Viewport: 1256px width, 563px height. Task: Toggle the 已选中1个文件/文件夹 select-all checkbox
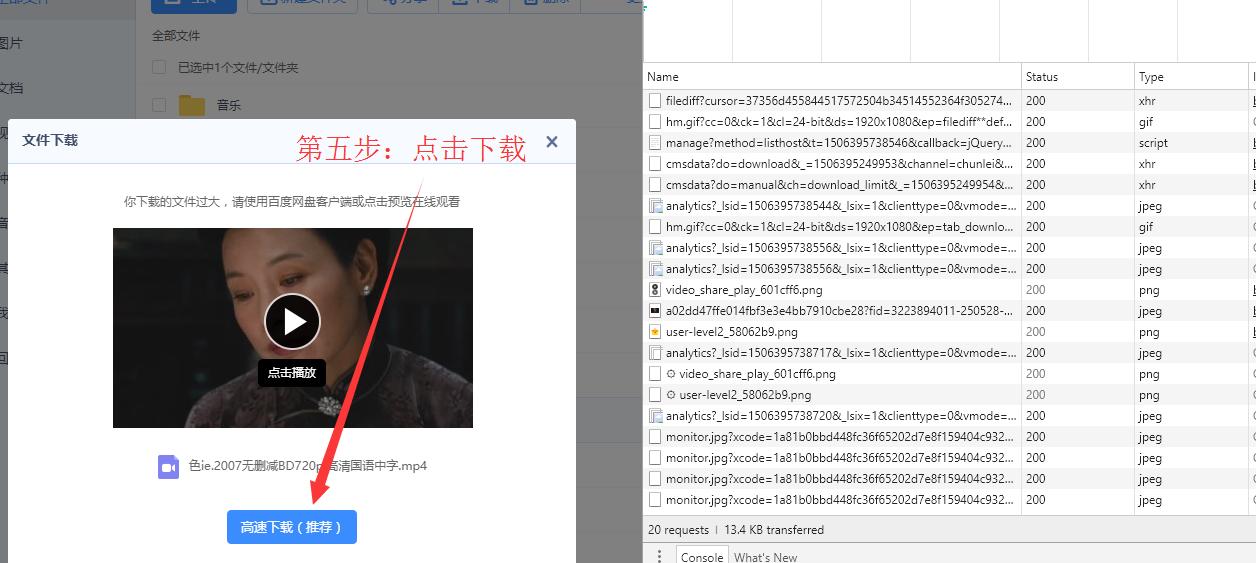tap(159, 67)
